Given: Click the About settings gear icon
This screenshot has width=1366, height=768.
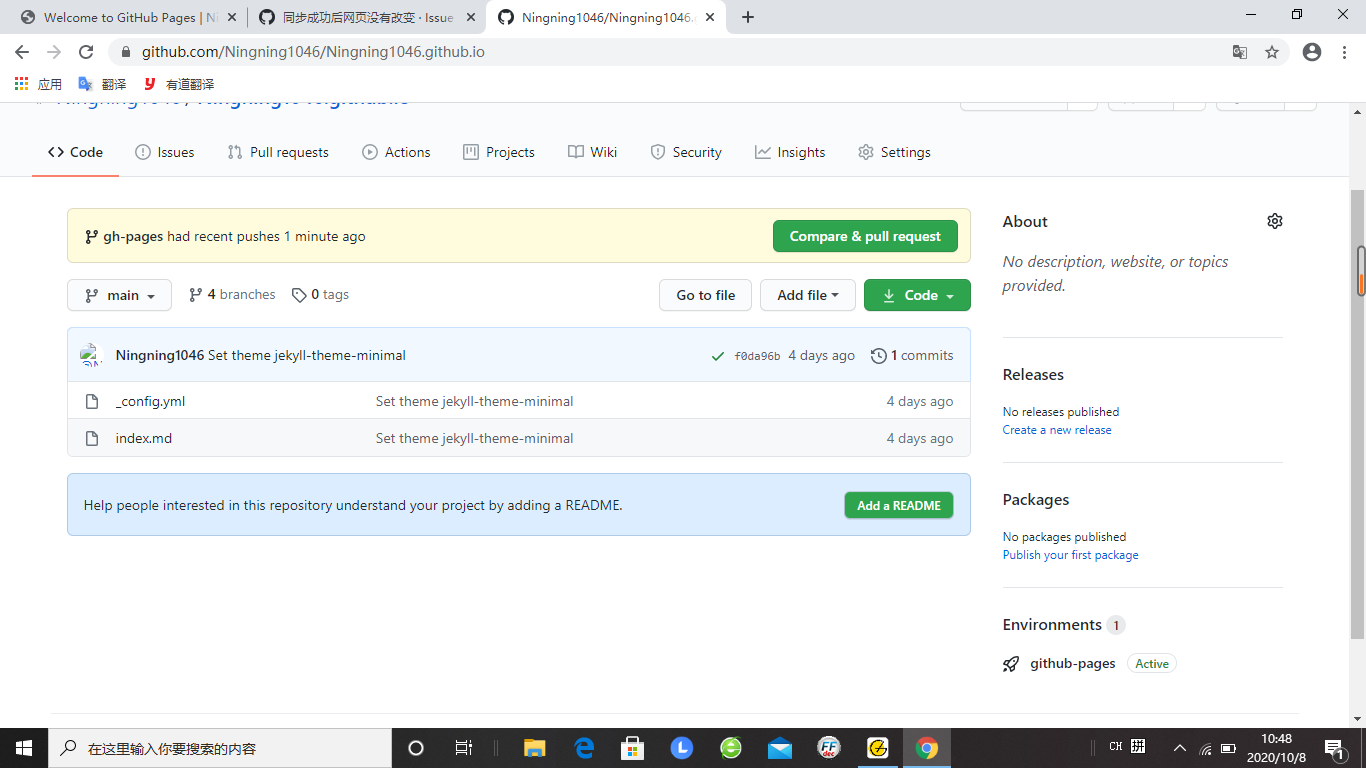Looking at the screenshot, I should 1274,221.
